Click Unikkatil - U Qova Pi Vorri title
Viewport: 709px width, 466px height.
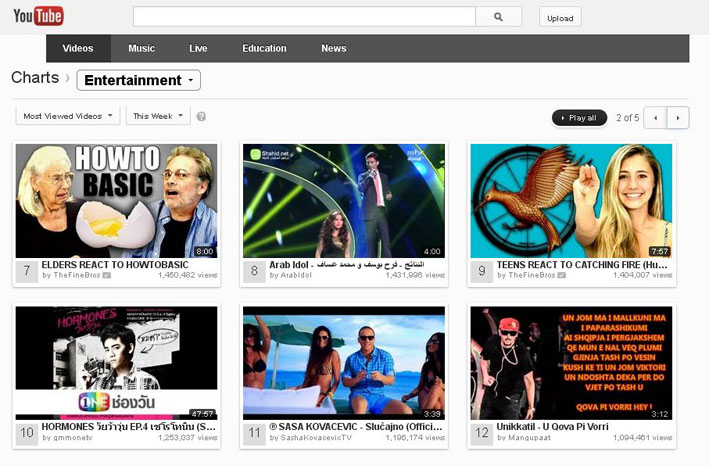pyautogui.click(x=553, y=427)
